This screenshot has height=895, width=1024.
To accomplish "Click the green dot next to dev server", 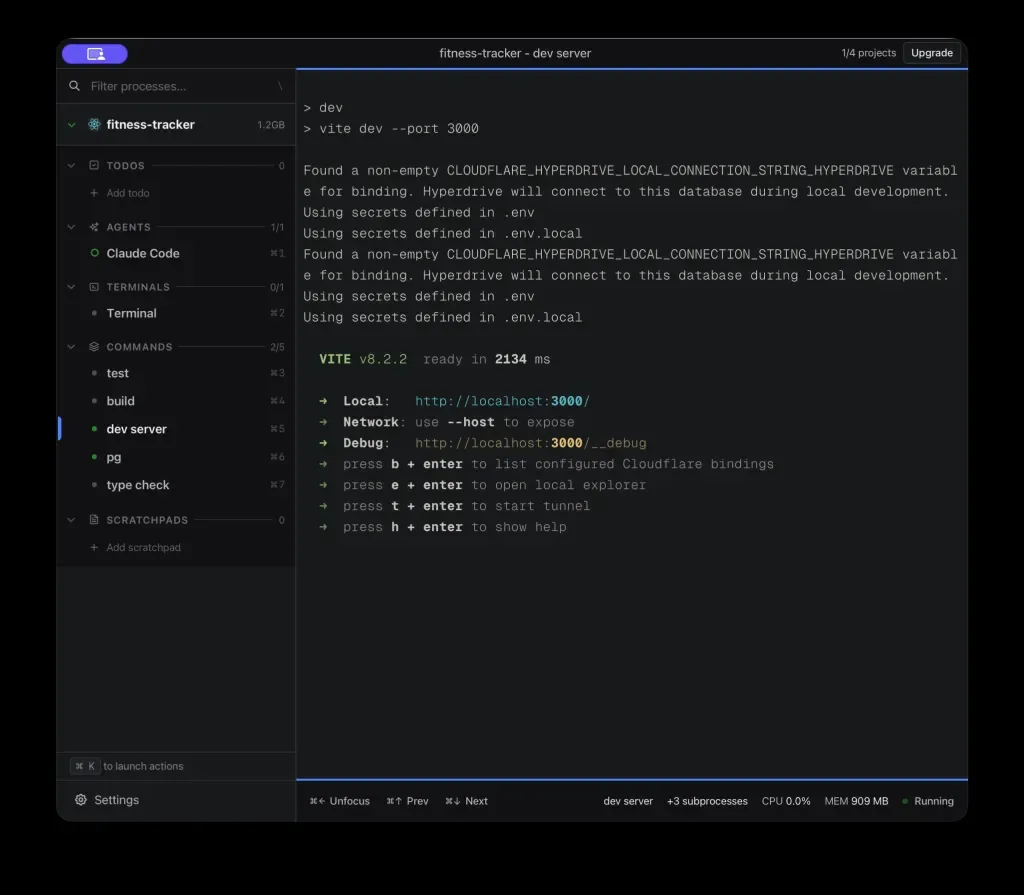I will [95, 429].
